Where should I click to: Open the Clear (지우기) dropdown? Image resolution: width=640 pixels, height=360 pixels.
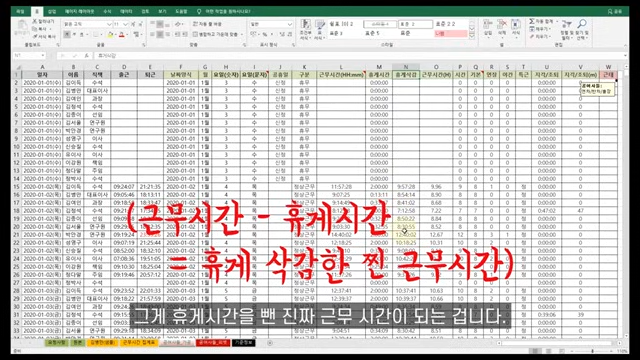point(540,37)
